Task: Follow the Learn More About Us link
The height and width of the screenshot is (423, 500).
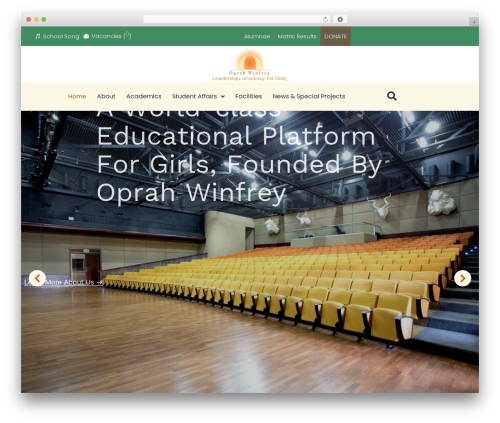Action: [x=63, y=282]
